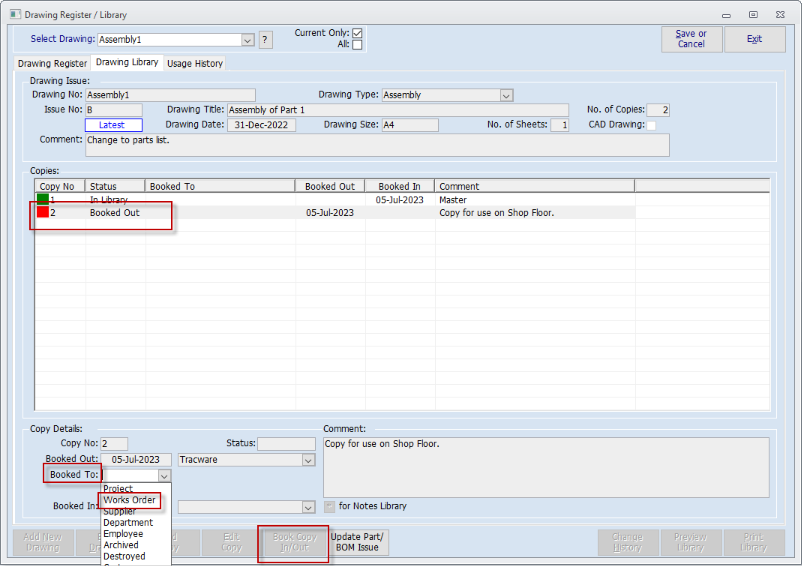Click the Drawing Title input field

(x=397, y=110)
